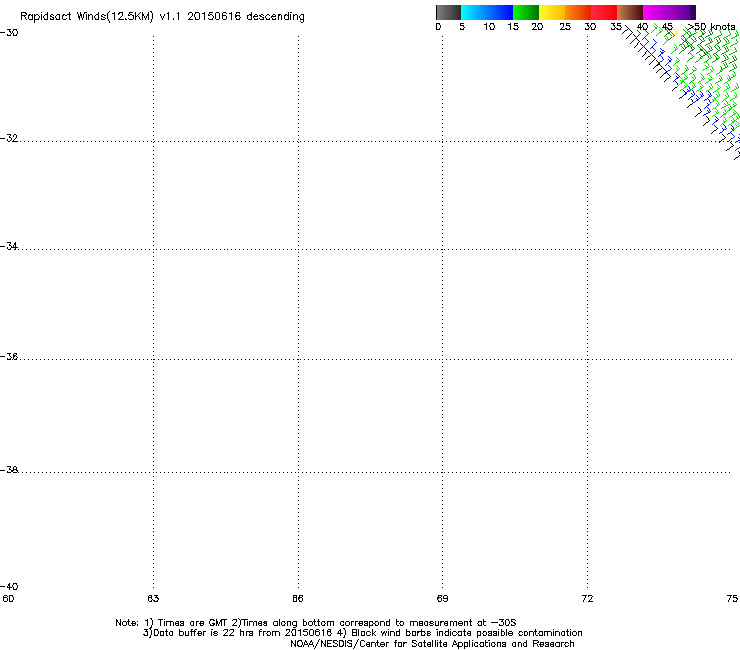Click the latitude label '-36'

[x=9, y=356]
